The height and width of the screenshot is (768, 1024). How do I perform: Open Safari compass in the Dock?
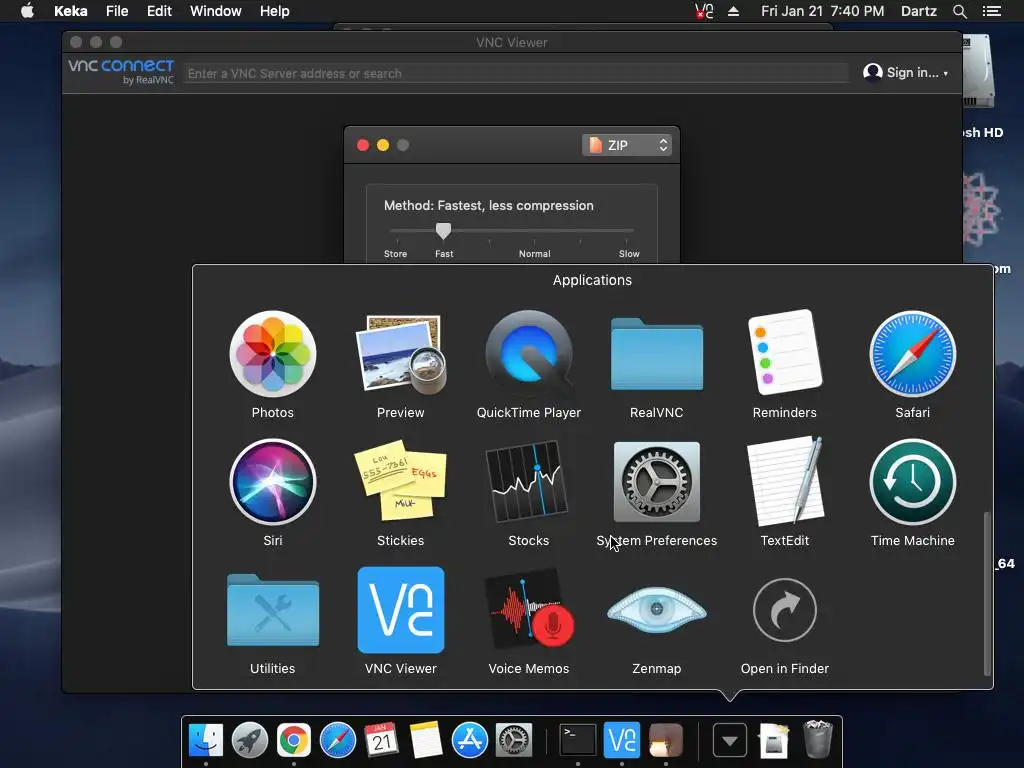click(x=338, y=741)
